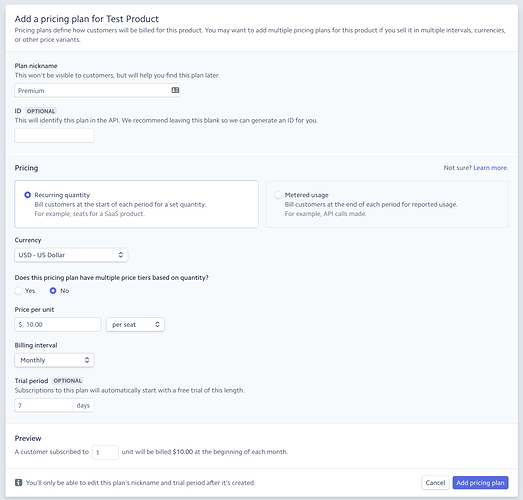Click the Preview unit quantity field
Viewport: 523px width, 500px height.
click(105, 452)
